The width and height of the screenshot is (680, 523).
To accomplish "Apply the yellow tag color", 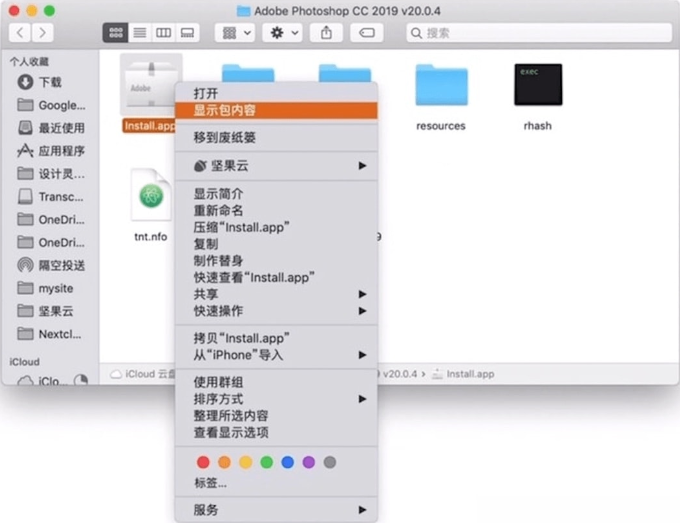I will [245, 462].
